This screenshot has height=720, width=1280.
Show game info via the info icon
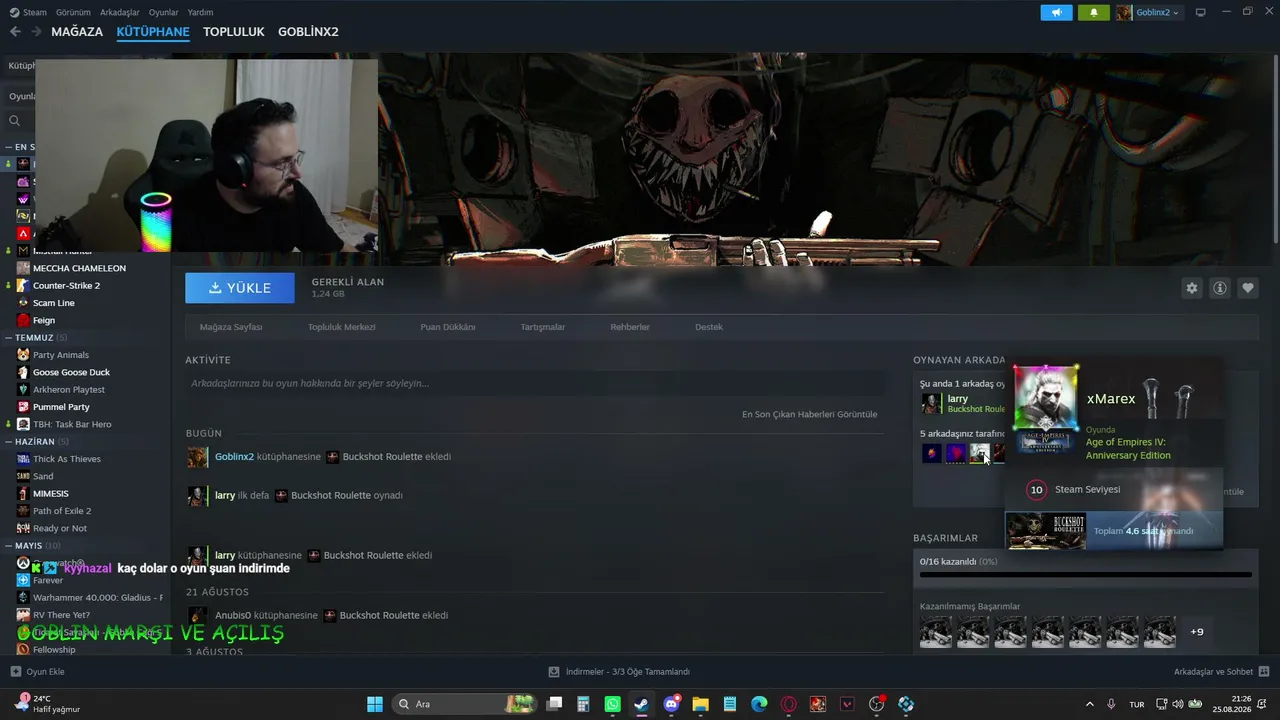click(1220, 288)
